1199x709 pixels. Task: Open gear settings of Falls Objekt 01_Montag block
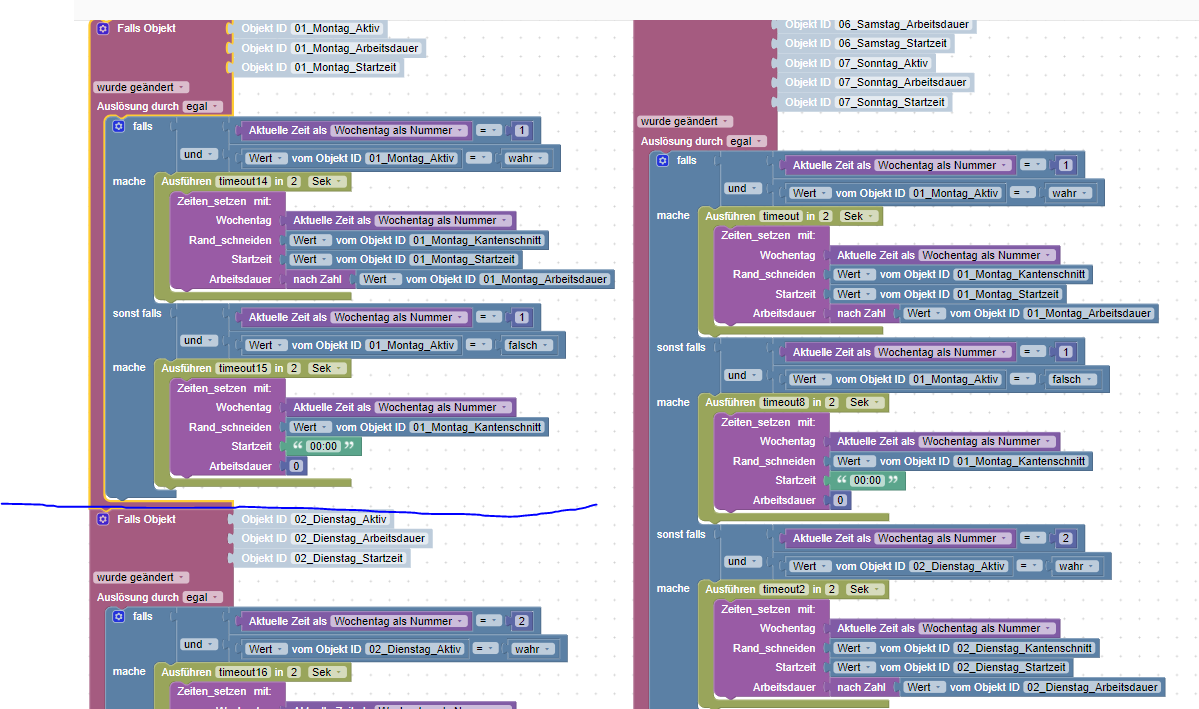[x=103, y=28]
